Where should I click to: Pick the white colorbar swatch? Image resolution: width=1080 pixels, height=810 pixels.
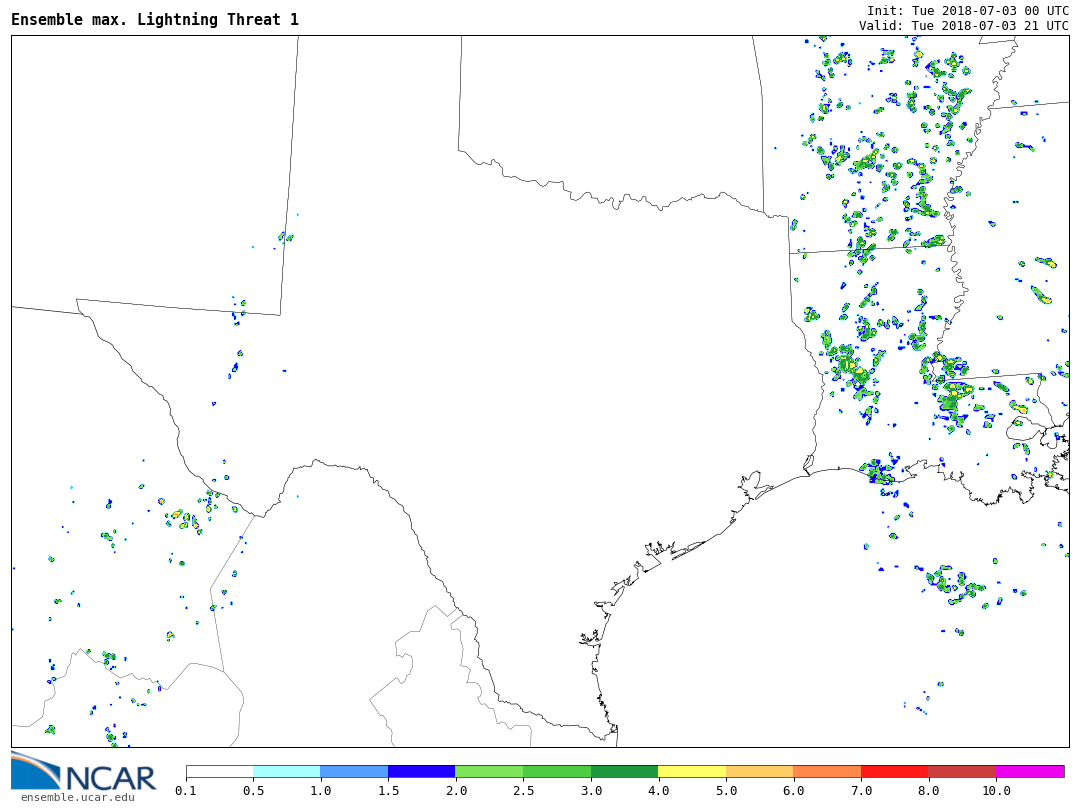click(219, 772)
